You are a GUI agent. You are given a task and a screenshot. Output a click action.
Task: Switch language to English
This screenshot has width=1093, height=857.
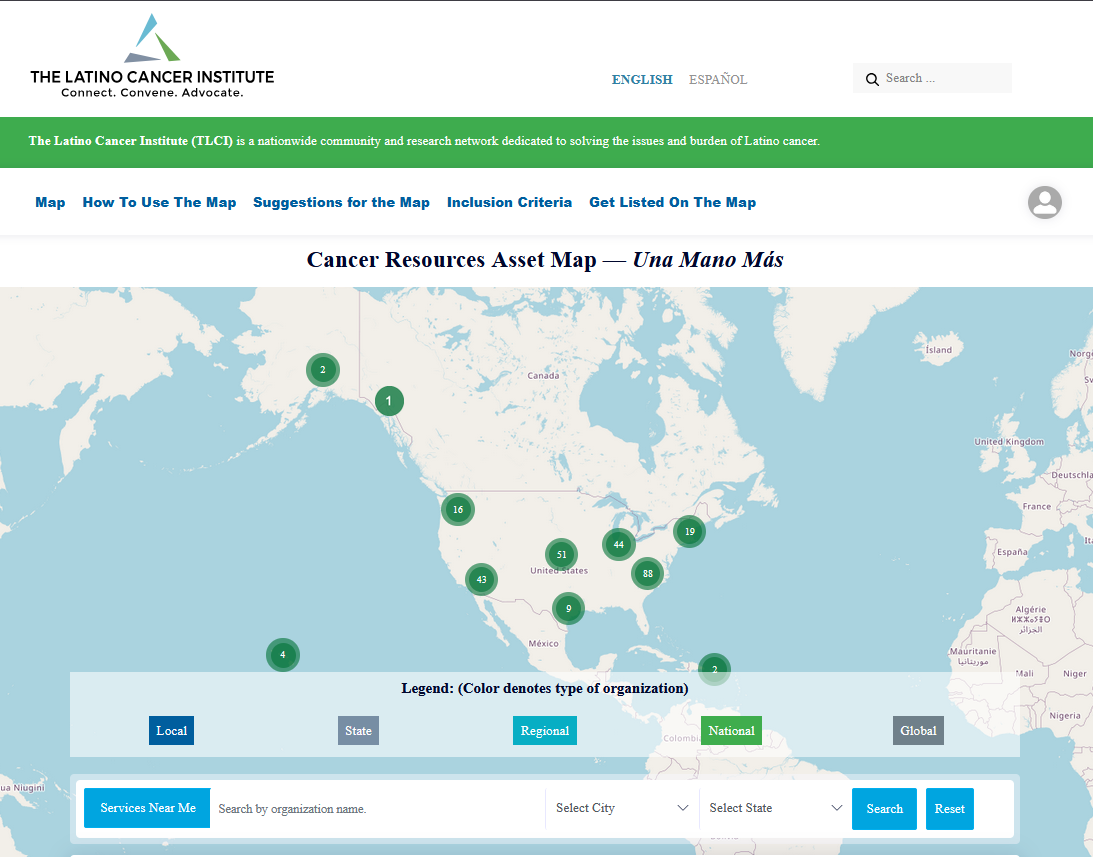pyautogui.click(x=642, y=79)
